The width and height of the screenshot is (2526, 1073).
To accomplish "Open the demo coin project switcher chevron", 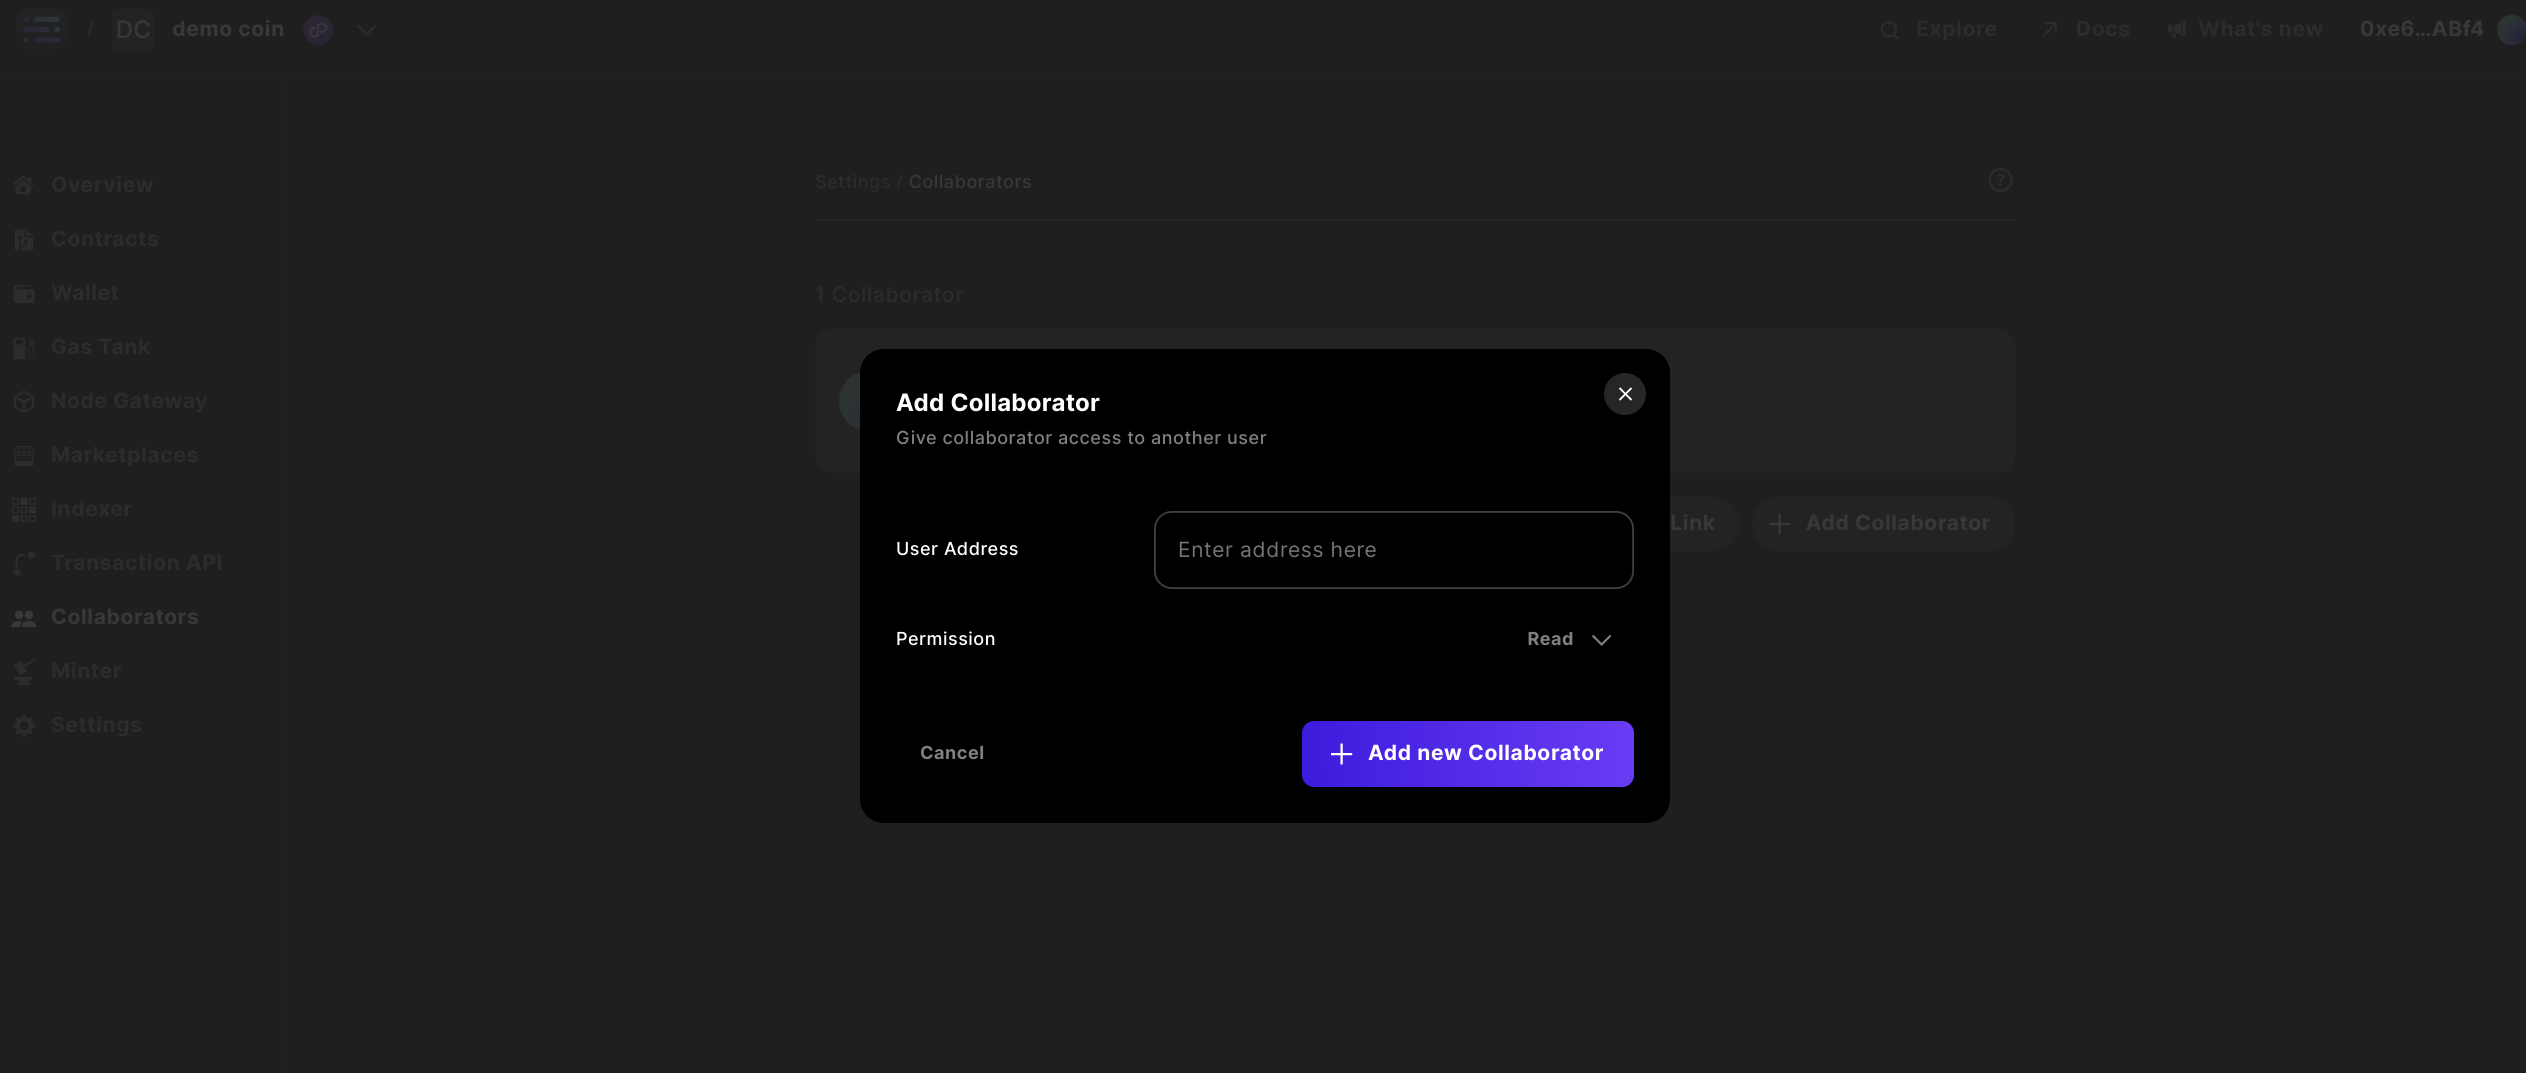I will (x=366, y=29).
